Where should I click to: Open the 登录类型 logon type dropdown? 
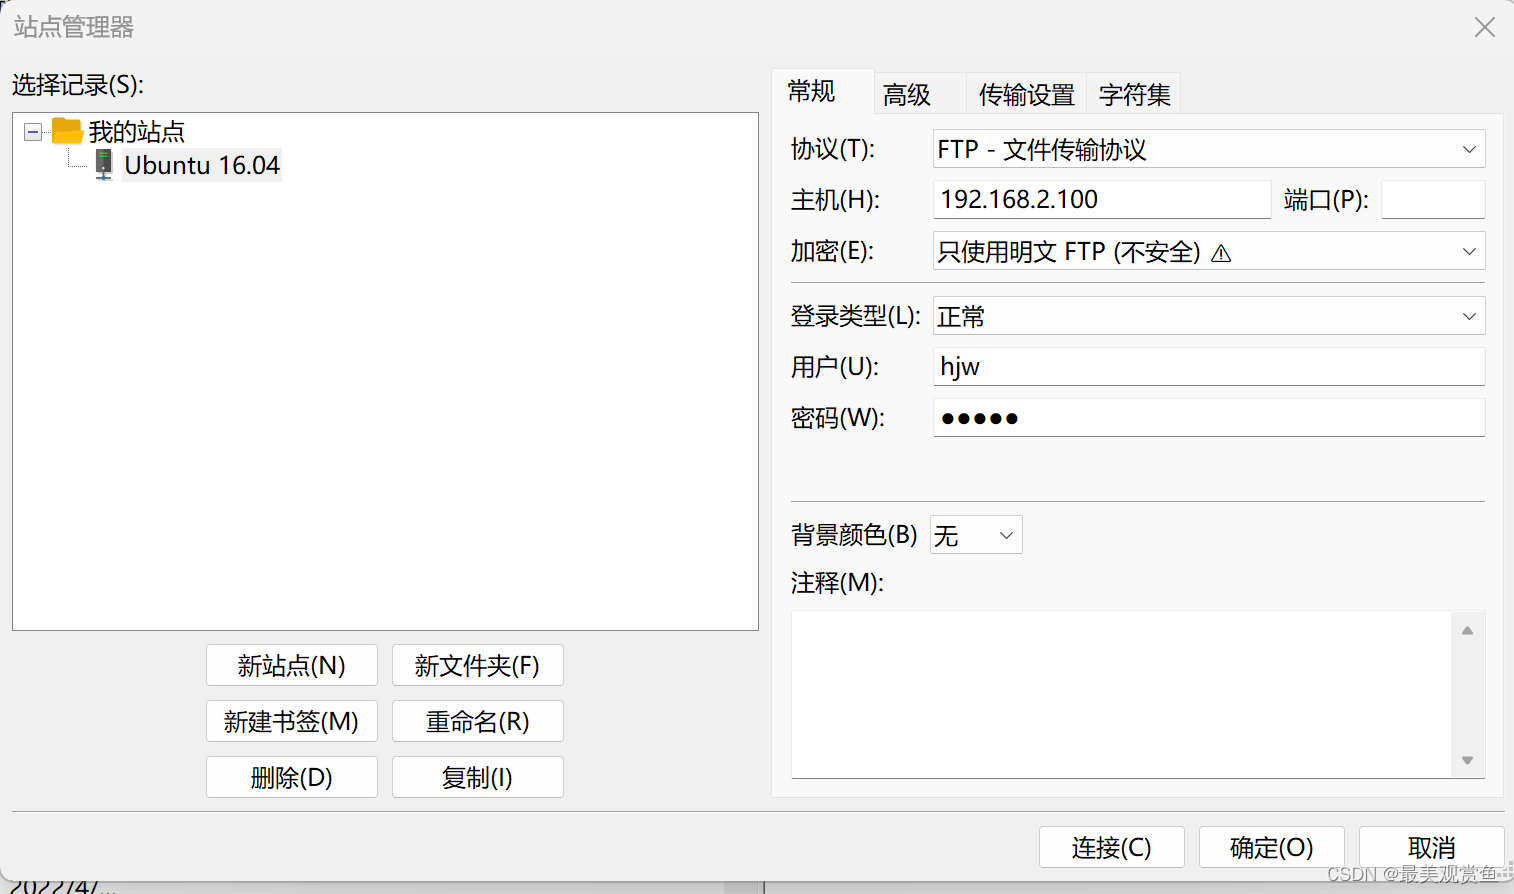pos(1209,316)
